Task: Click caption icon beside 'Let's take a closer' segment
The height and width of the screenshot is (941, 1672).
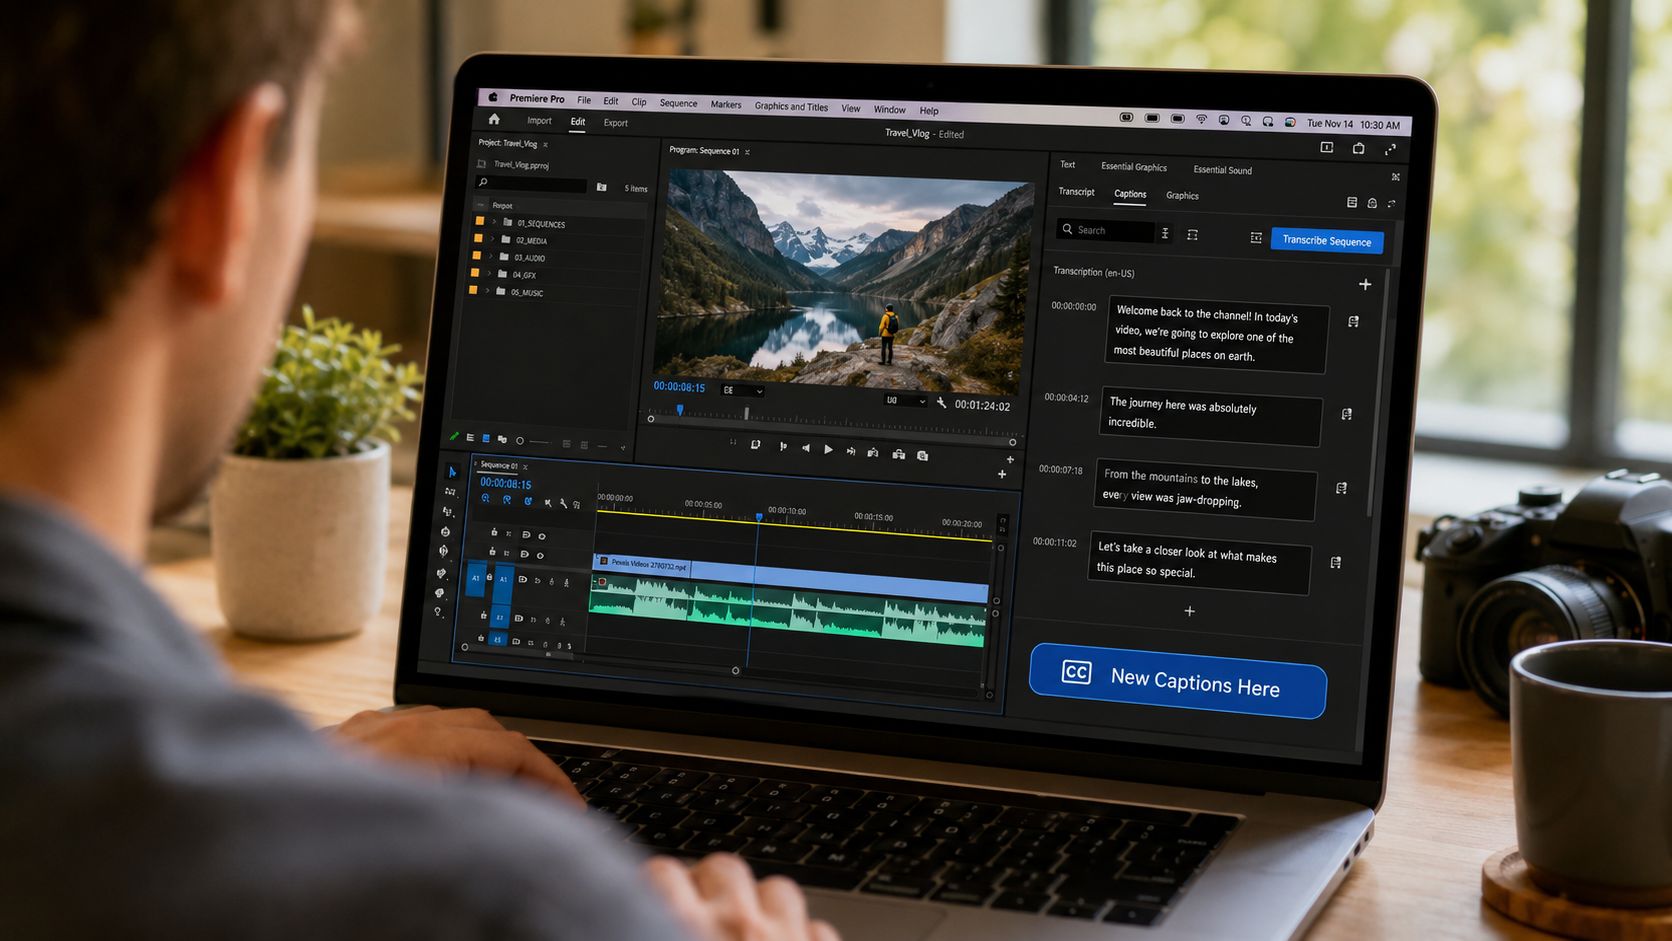Action: [x=1335, y=563]
